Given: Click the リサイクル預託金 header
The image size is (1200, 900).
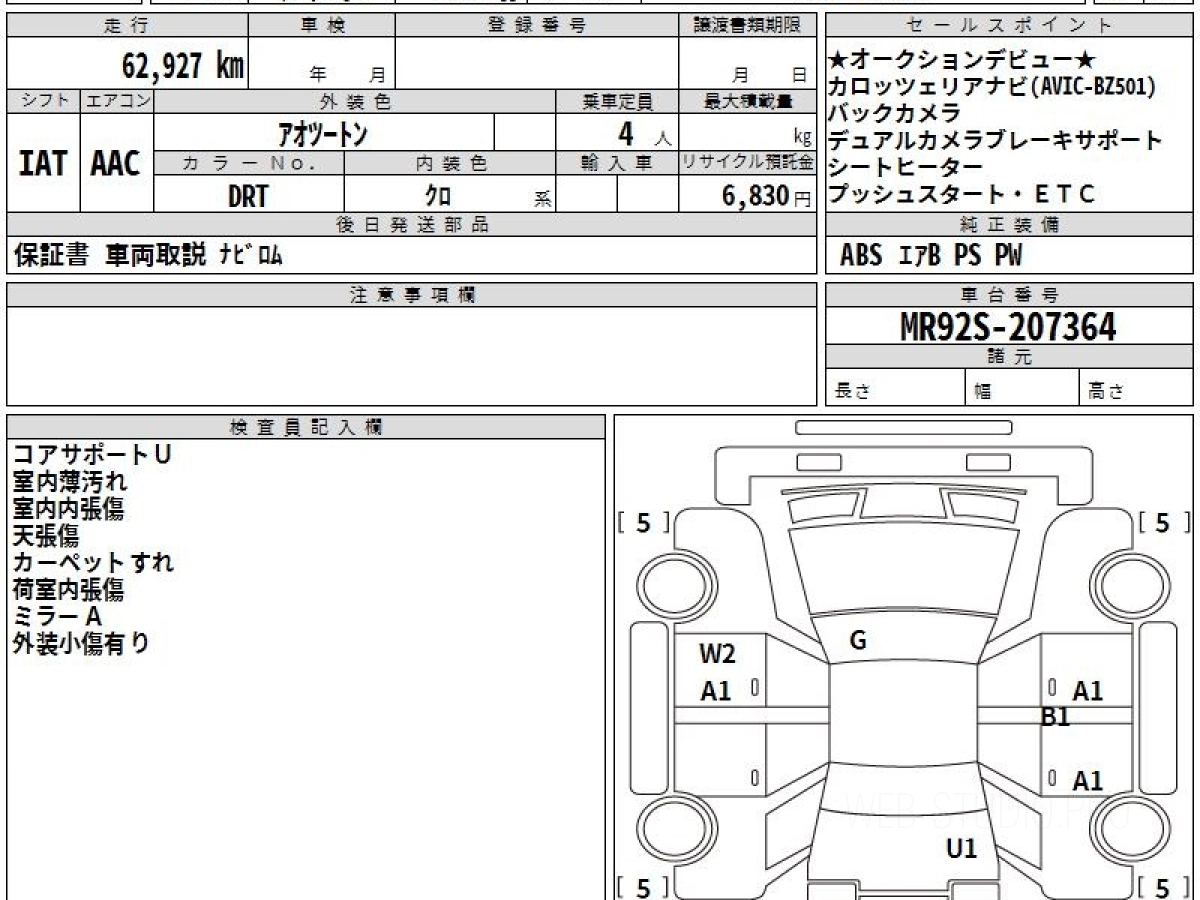Looking at the screenshot, I should coord(748,163).
